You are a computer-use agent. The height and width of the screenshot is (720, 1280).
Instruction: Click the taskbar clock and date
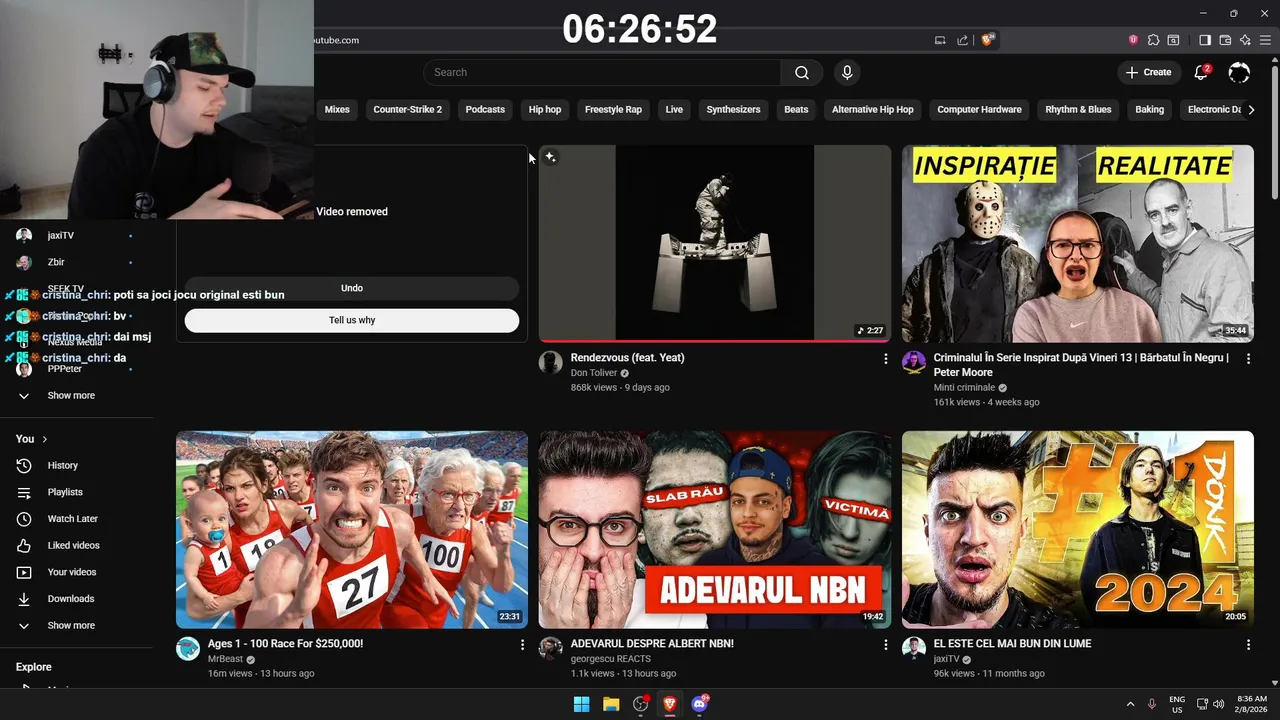[x=1251, y=704]
